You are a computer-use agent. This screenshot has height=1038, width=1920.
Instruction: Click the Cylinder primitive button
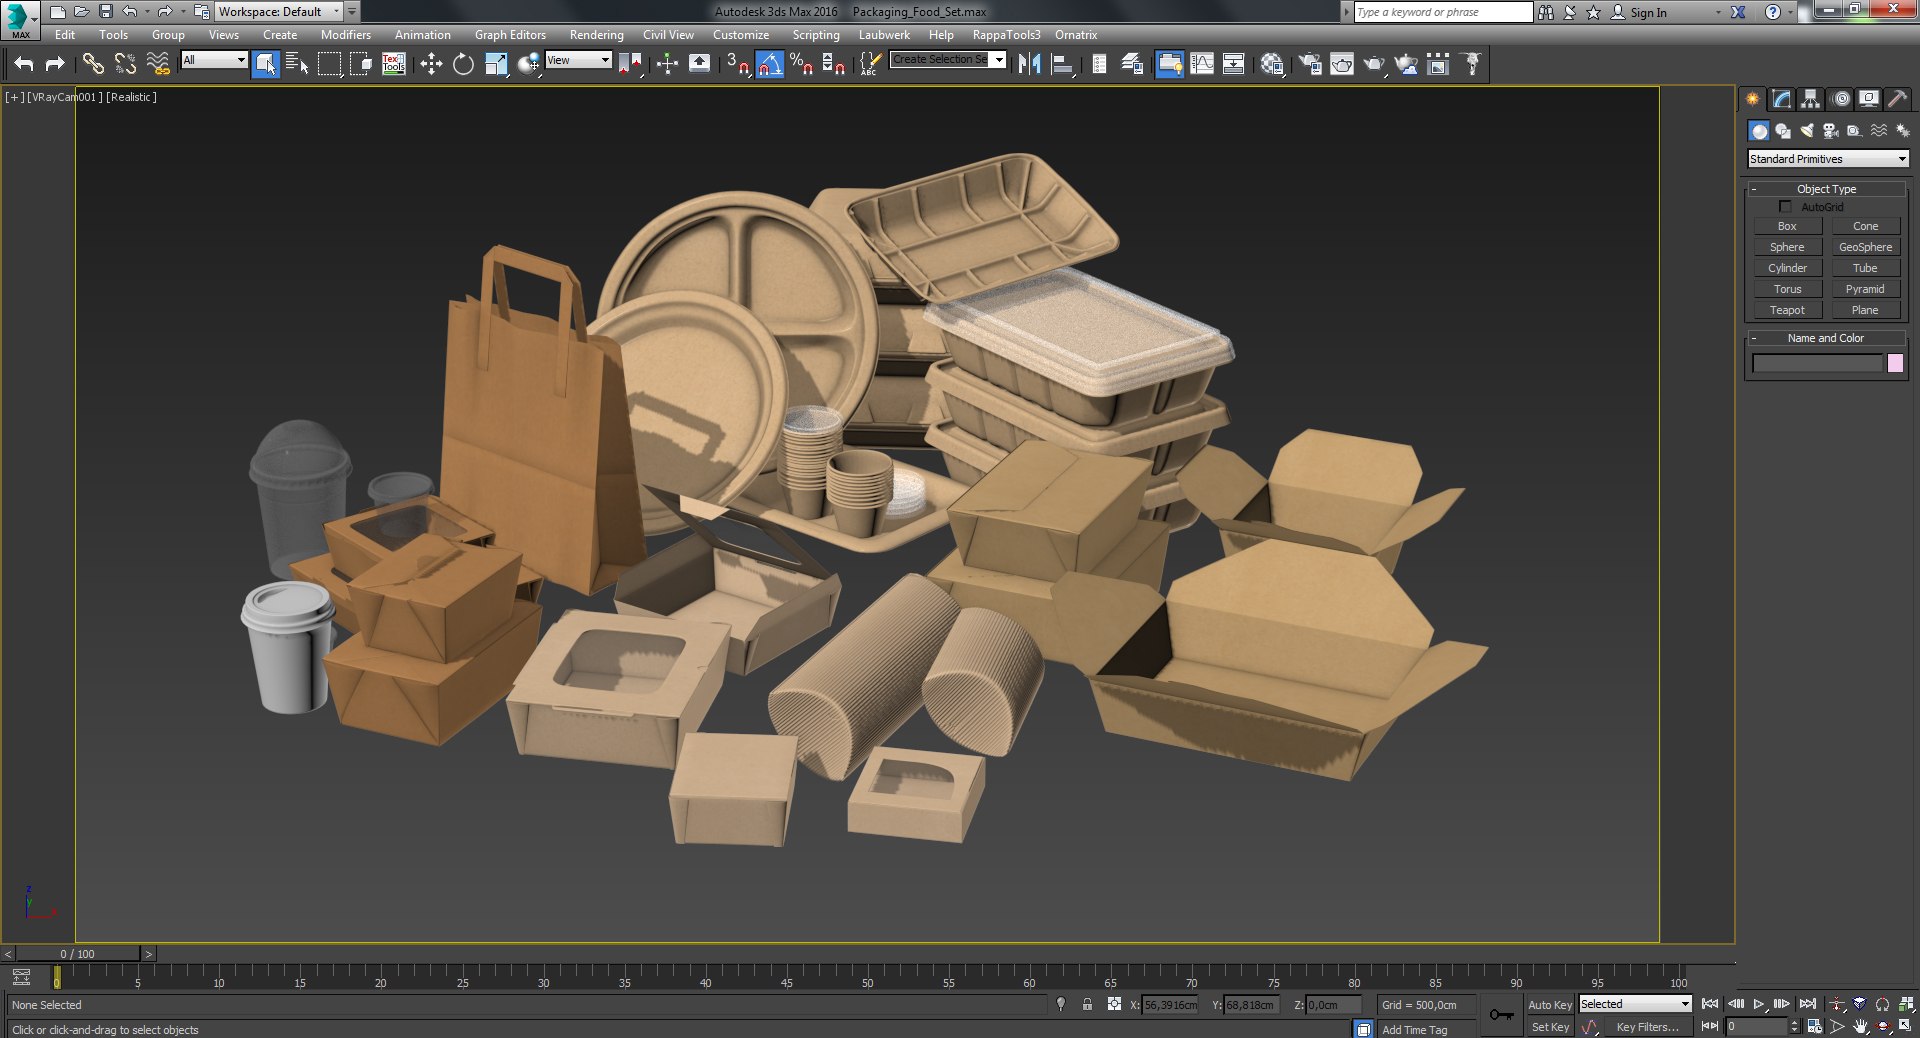[x=1787, y=268]
